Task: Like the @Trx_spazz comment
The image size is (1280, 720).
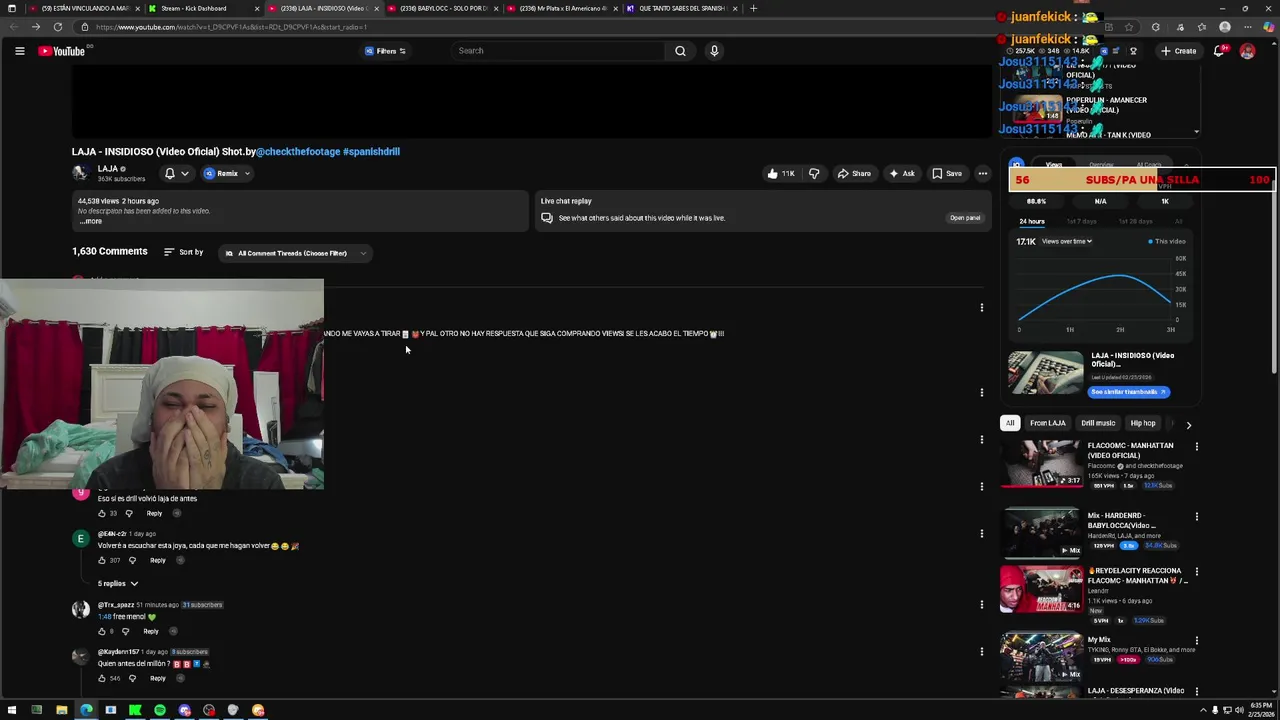Action: [102, 631]
